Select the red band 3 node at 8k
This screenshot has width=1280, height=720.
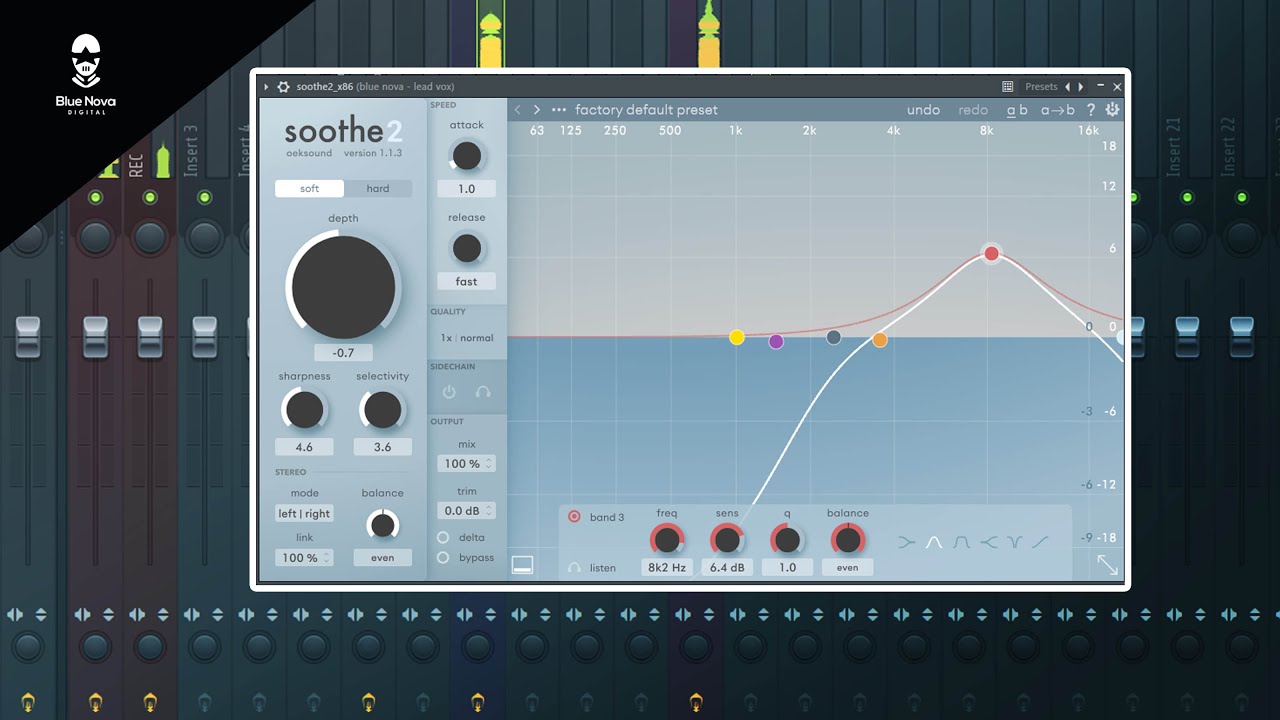(x=991, y=253)
